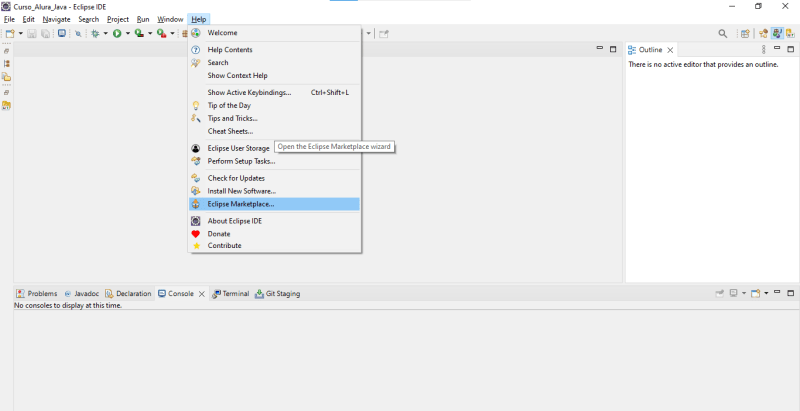Click the Open Console icon in console toolbar
Screen dimensions: 800x411
click(x=756, y=293)
